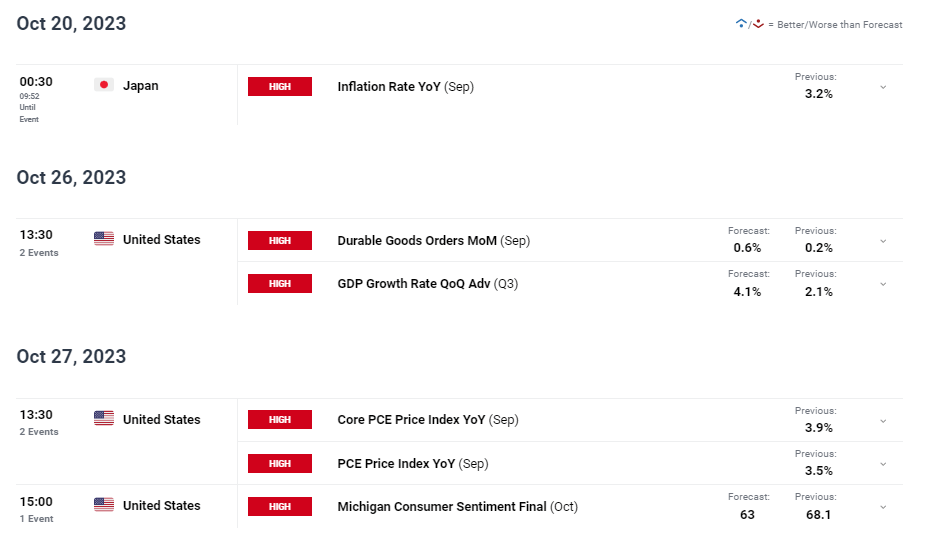Click the US flag beside Core PCE row

click(x=104, y=419)
